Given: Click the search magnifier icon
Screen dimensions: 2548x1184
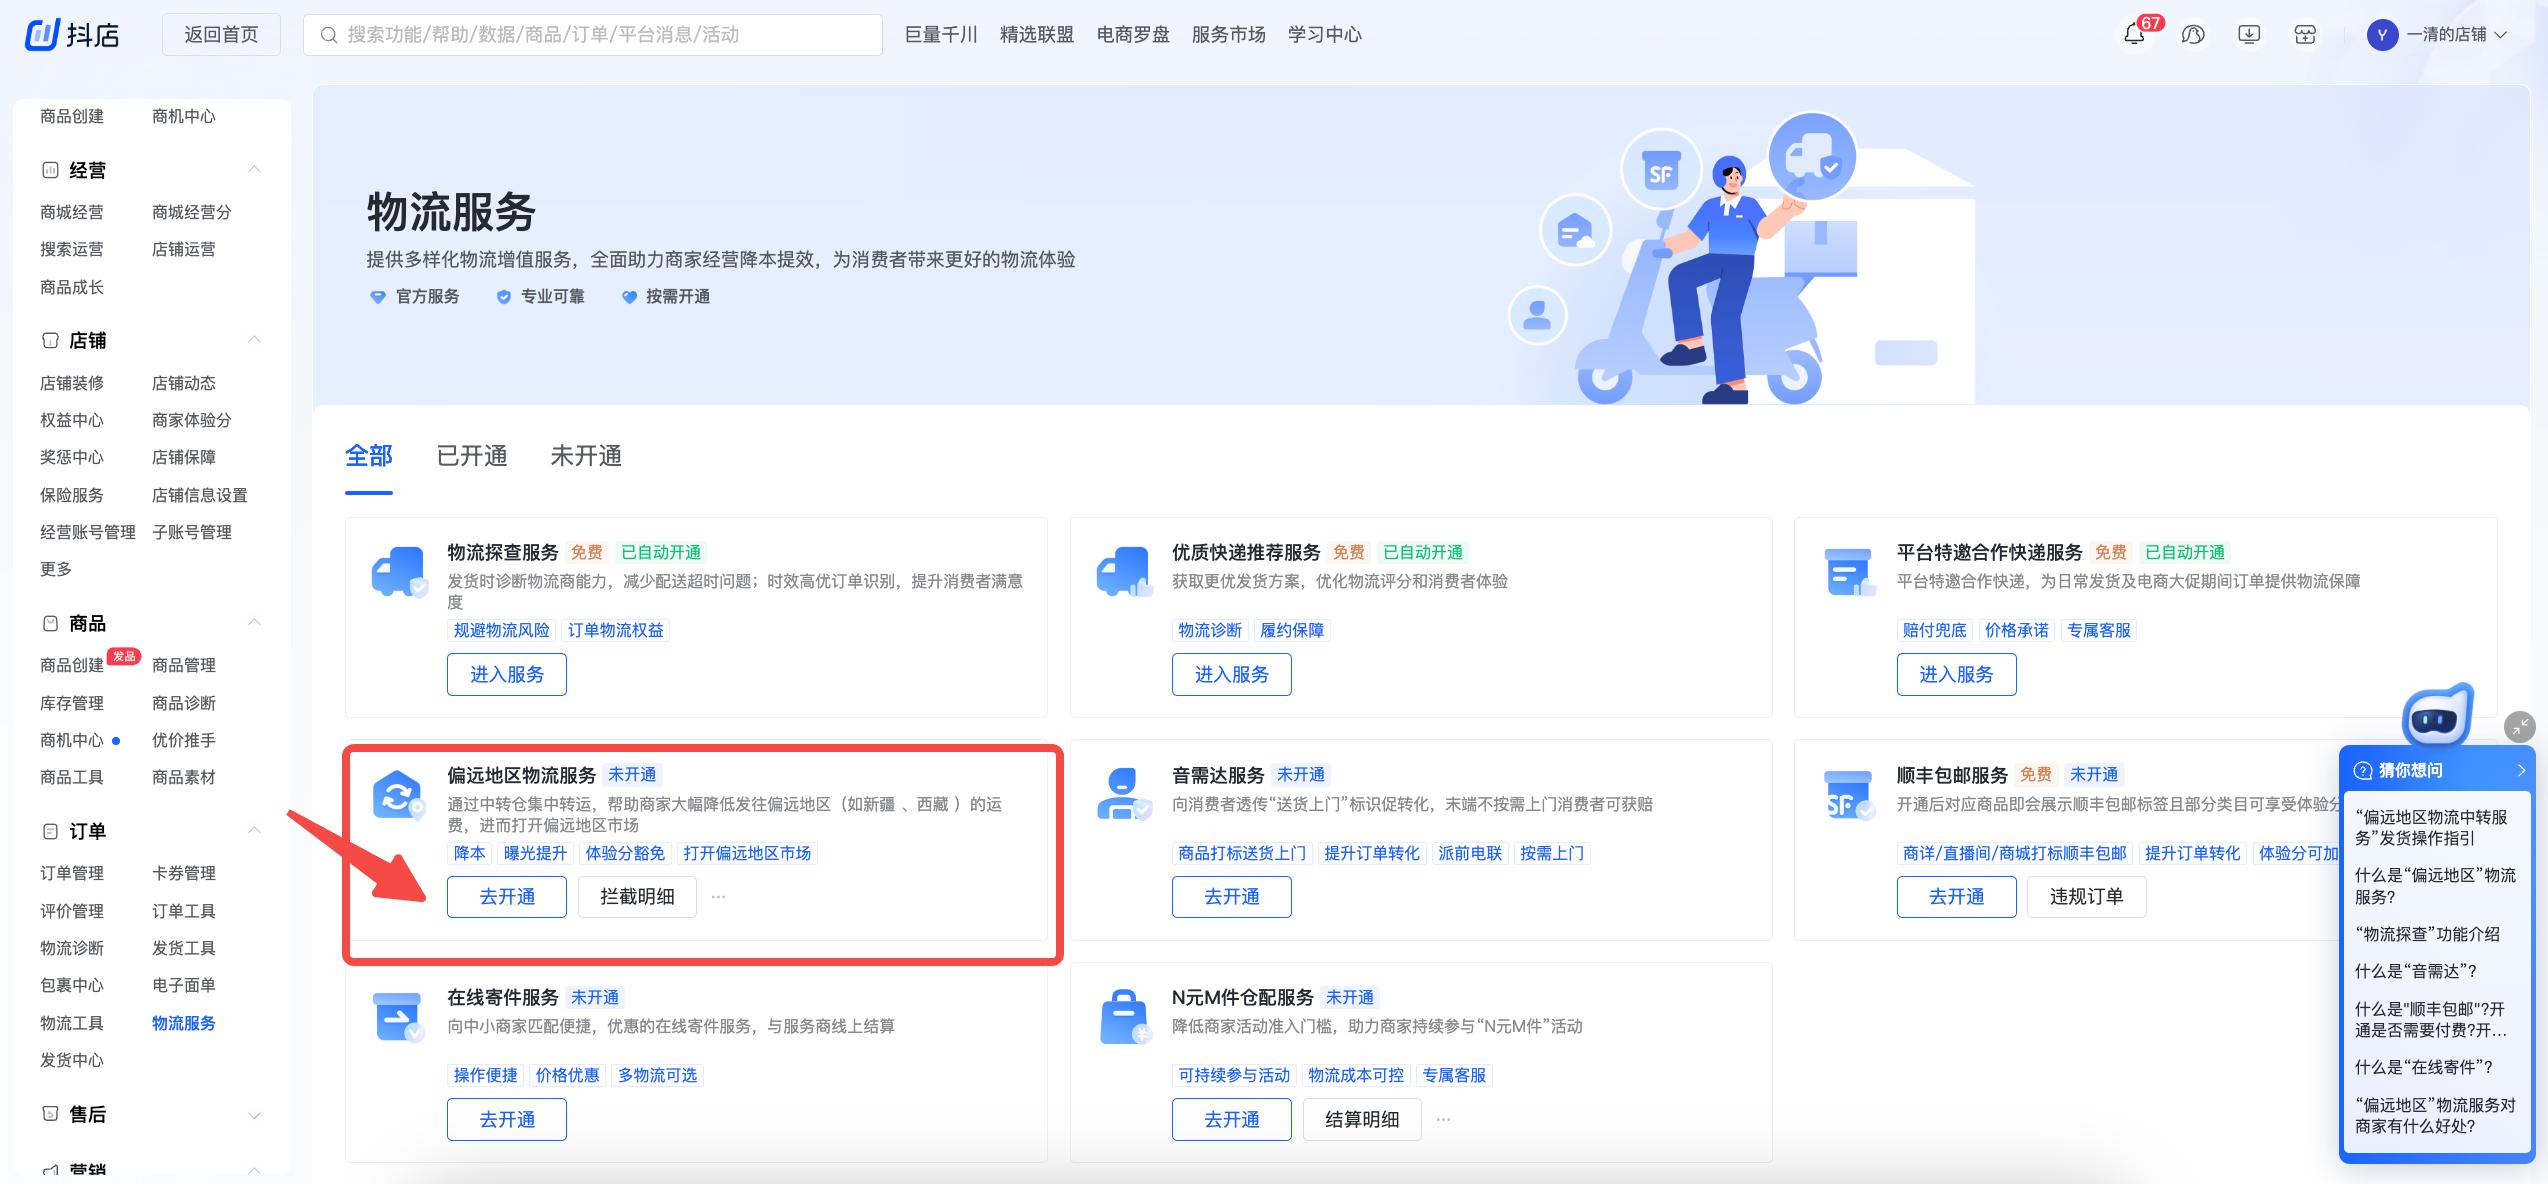Looking at the screenshot, I should click(328, 35).
